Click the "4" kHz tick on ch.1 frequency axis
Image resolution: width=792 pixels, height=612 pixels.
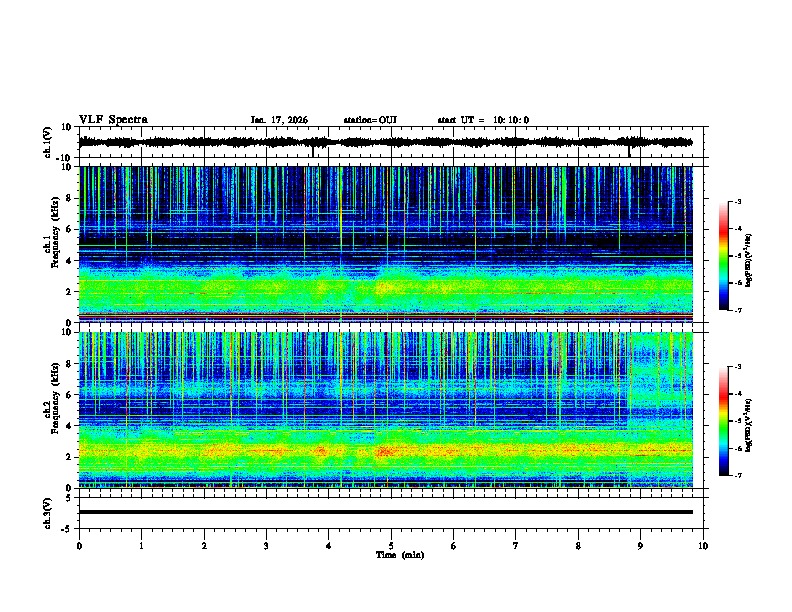click(x=70, y=261)
